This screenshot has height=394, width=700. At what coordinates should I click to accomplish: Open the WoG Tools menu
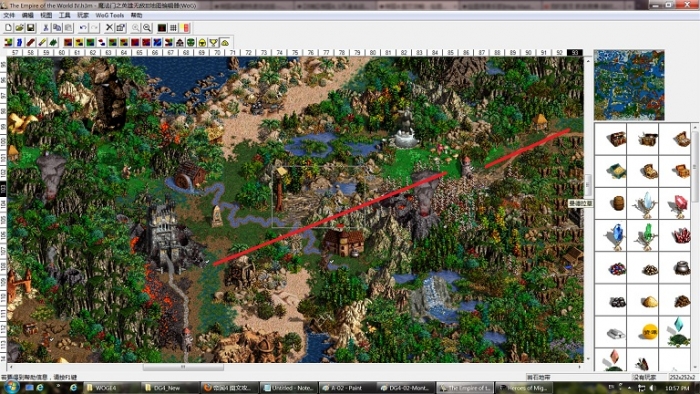click(x=109, y=15)
